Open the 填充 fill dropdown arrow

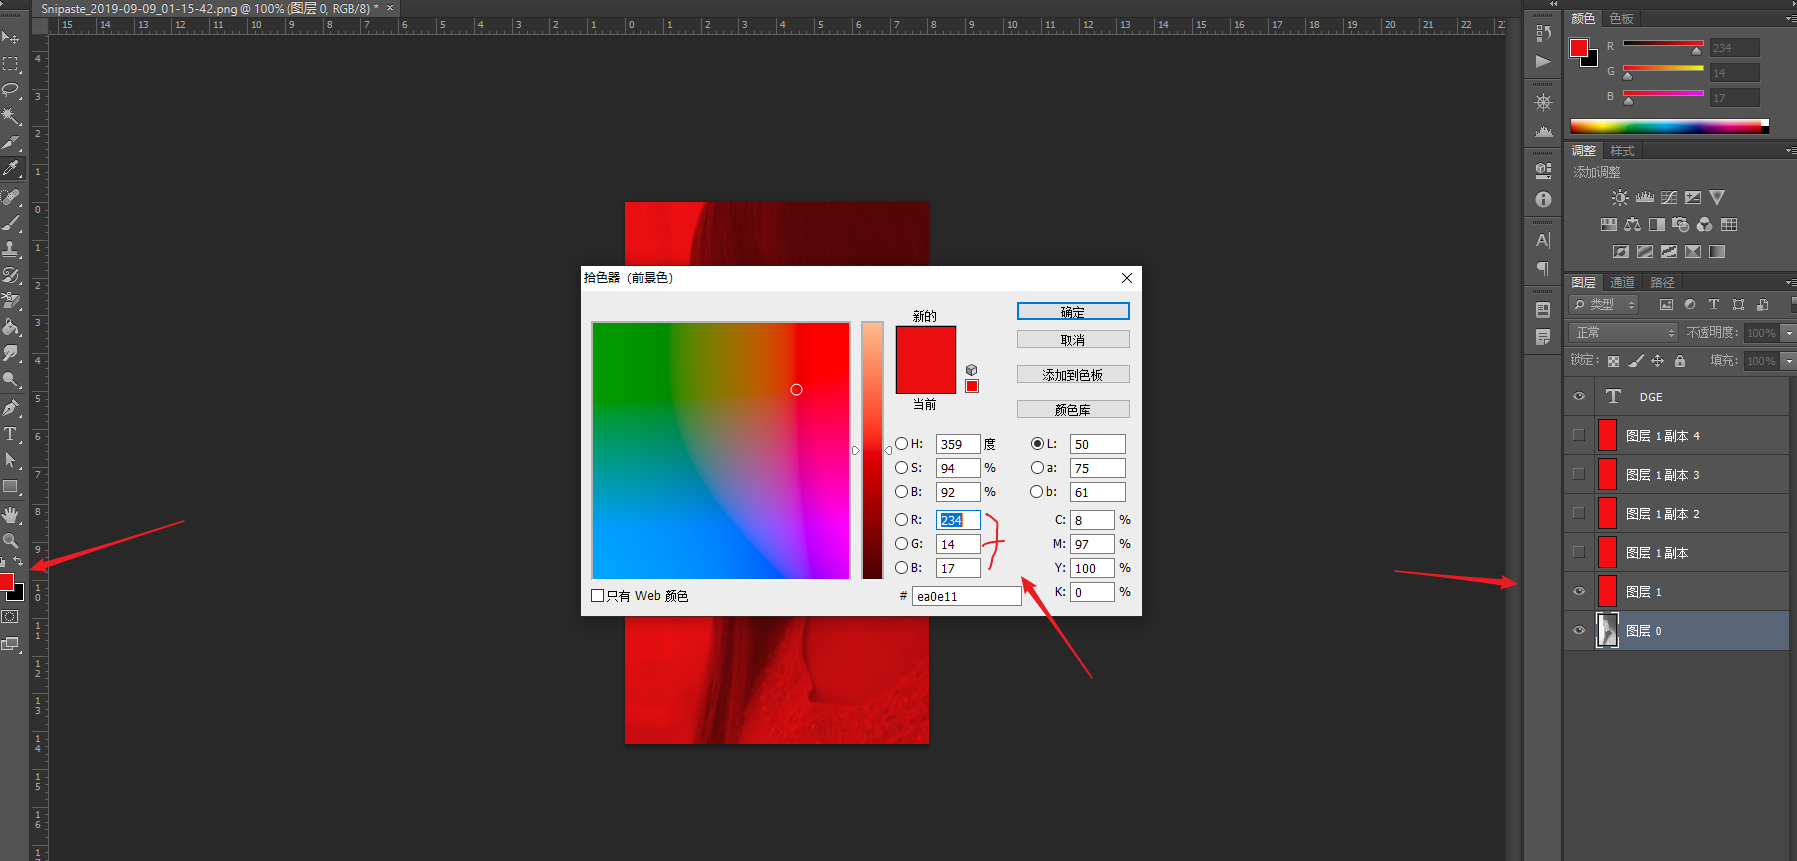point(1789,361)
